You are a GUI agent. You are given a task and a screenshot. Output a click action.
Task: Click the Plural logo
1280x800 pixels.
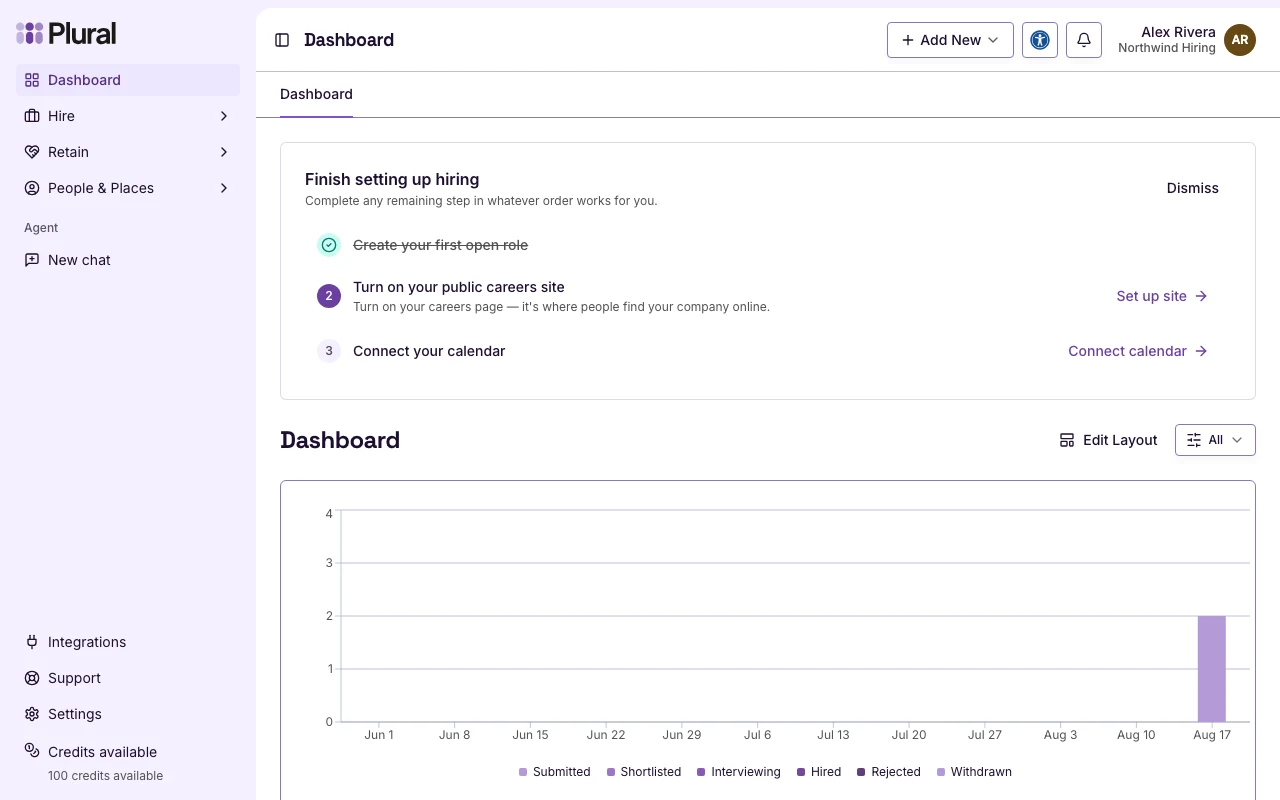[x=66, y=33]
